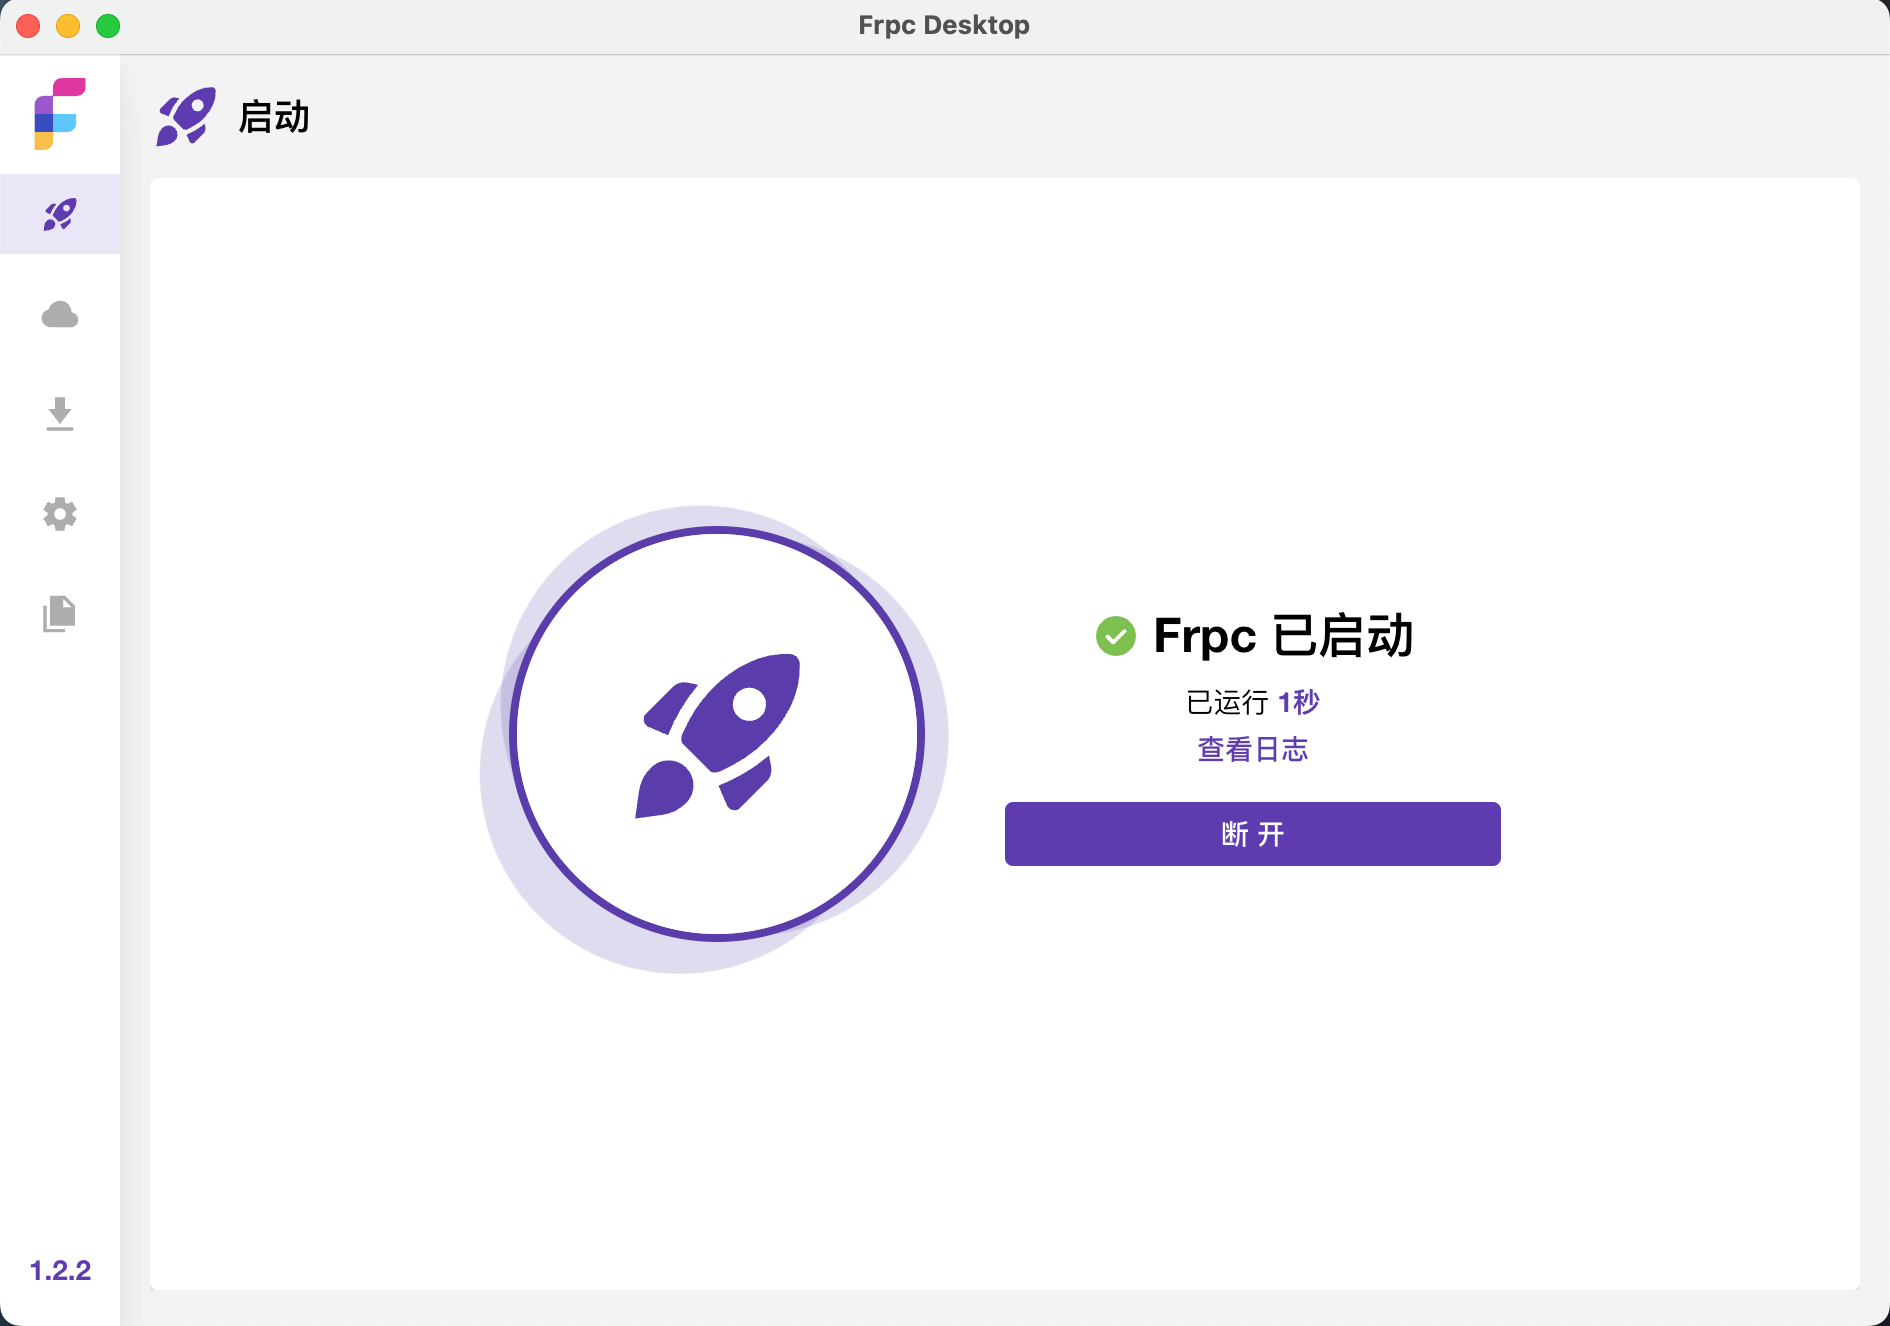Close the window with the red button

click(x=28, y=26)
